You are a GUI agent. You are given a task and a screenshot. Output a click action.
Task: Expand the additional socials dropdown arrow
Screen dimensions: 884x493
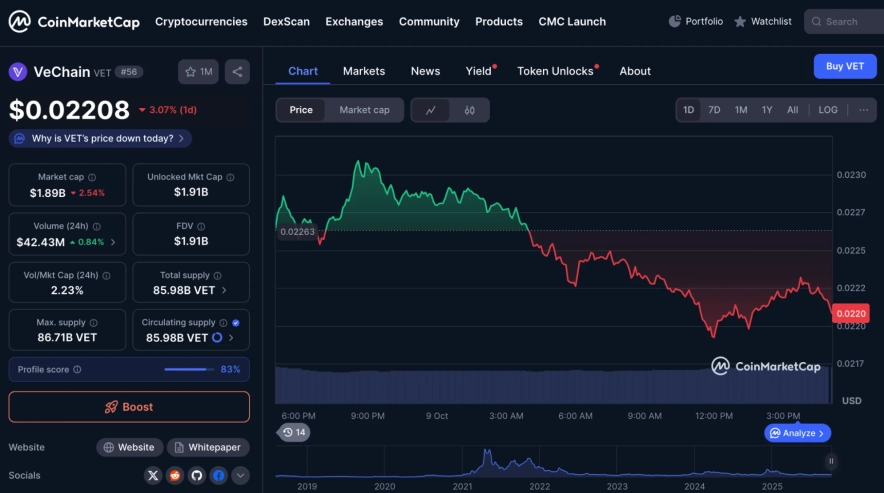click(240, 475)
